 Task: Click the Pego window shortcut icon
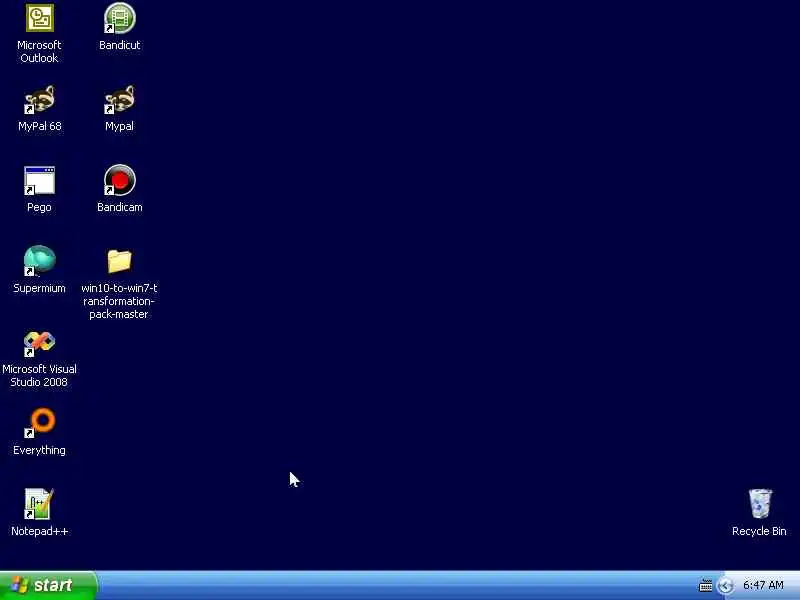click(x=39, y=181)
